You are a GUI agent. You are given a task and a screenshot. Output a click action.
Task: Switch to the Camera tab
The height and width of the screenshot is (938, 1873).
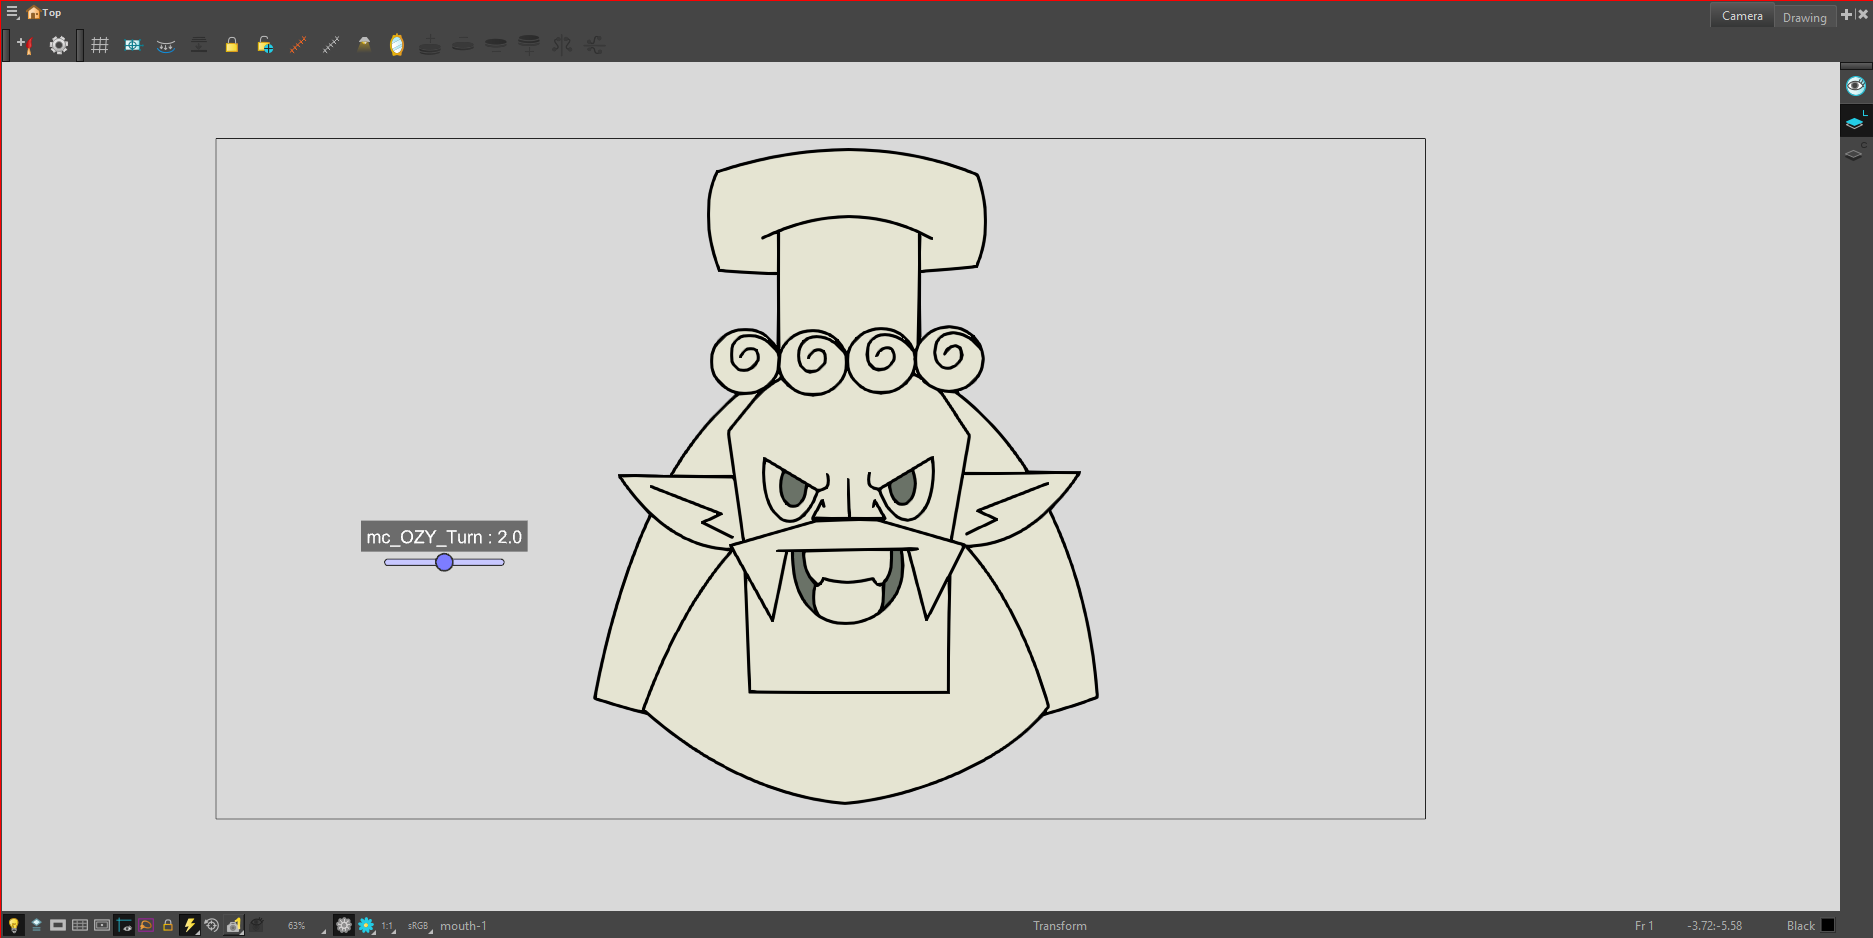[x=1742, y=16]
